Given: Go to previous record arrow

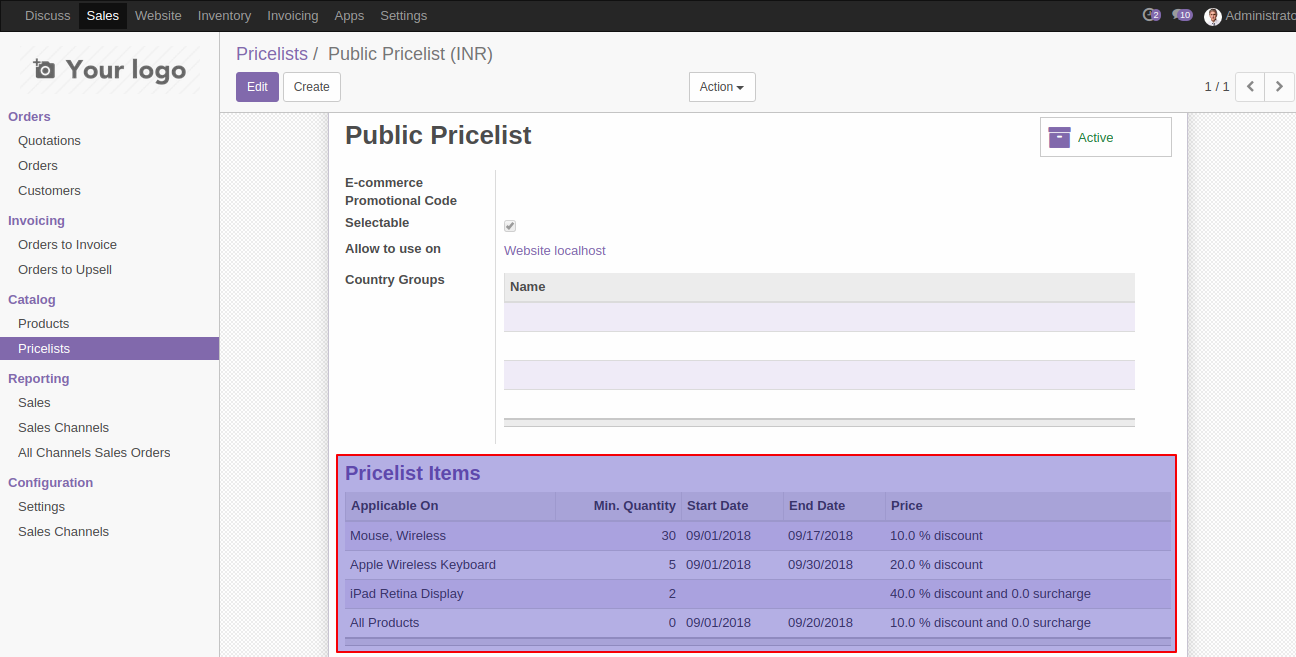Looking at the screenshot, I should click(1250, 87).
